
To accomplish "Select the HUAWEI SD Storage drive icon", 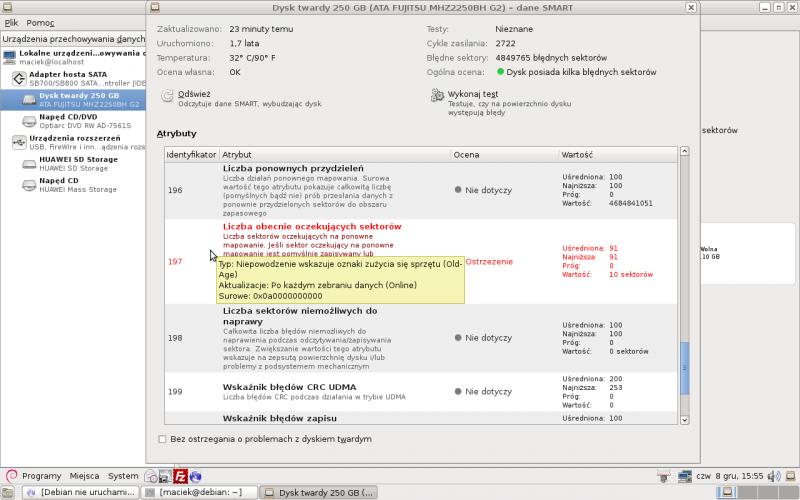I will click(29, 163).
